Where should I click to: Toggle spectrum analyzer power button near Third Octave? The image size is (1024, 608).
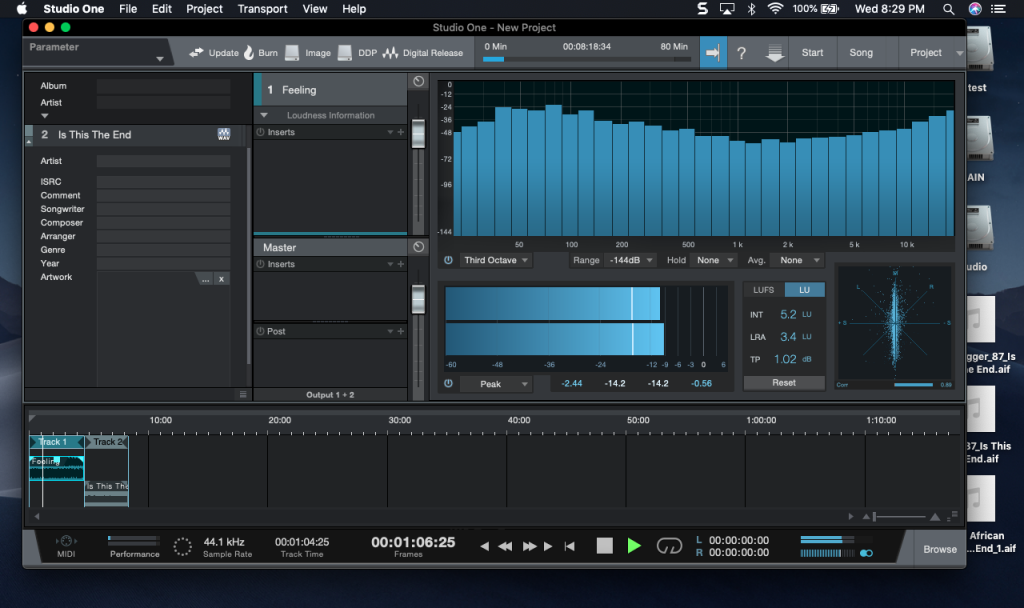pyautogui.click(x=448, y=260)
